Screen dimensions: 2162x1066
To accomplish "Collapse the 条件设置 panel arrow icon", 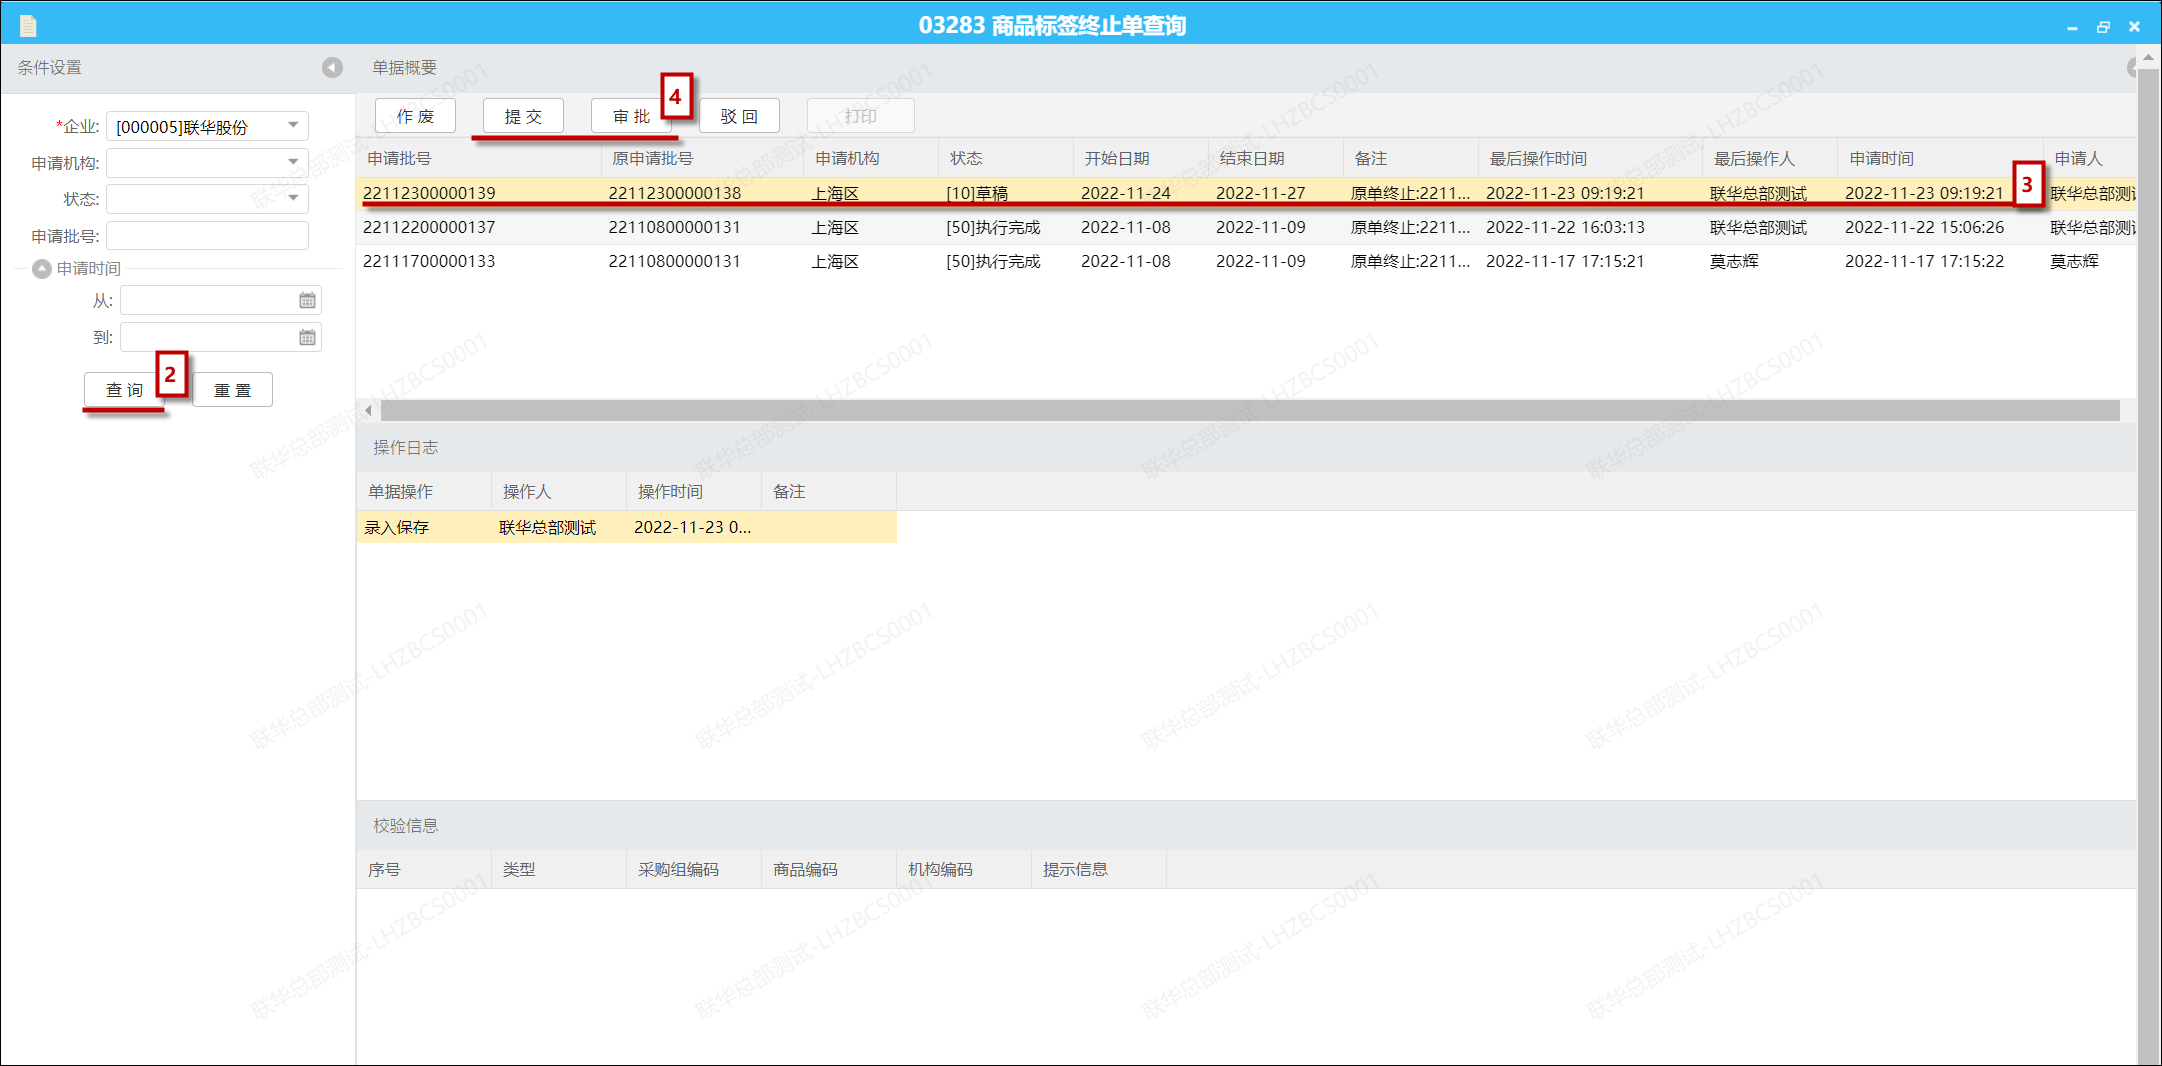I will tap(332, 67).
